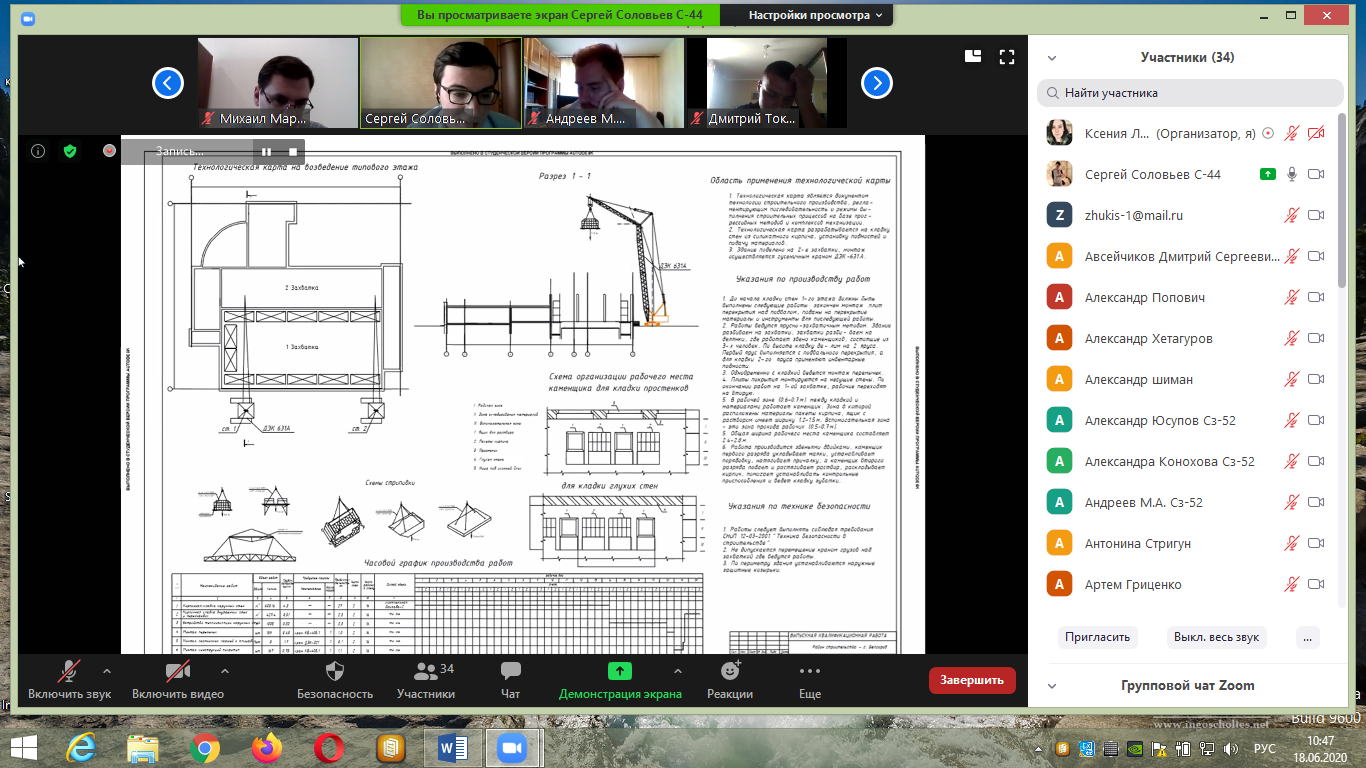Select Михаил Мар... video thumbnail

coord(278,83)
